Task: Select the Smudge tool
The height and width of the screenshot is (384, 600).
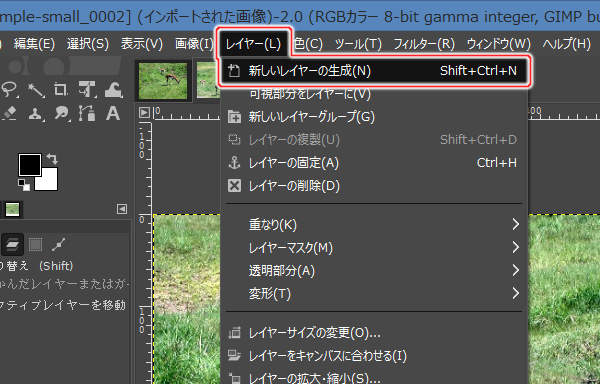Action: click(61, 113)
